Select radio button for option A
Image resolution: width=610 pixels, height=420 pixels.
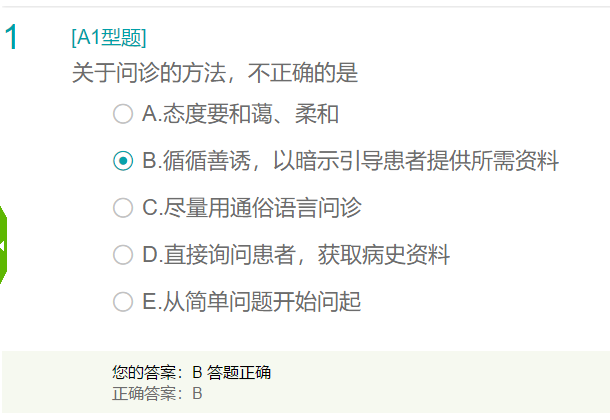click(x=123, y=114)
